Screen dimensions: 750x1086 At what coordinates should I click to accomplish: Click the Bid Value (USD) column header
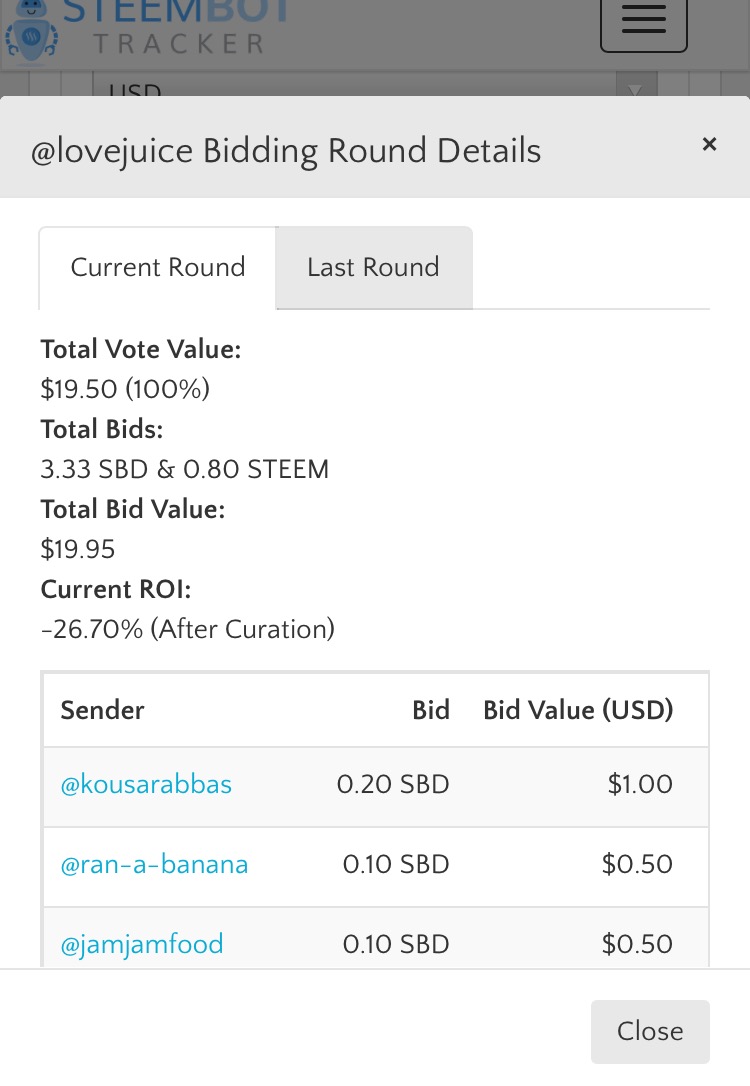pos(578,710)
